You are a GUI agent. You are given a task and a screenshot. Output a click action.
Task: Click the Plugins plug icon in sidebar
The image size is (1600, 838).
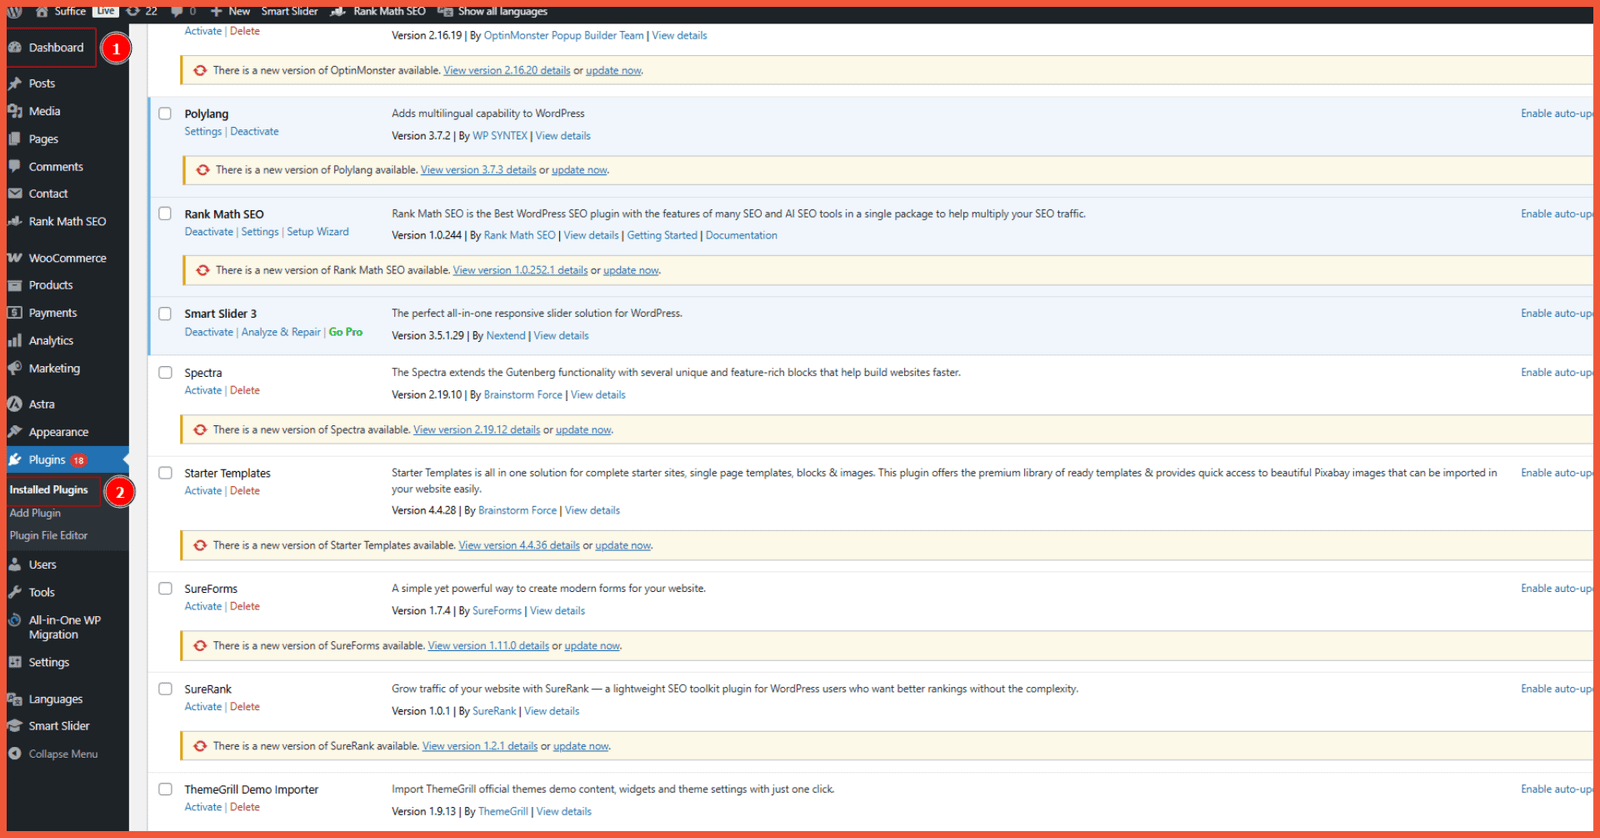15,460
